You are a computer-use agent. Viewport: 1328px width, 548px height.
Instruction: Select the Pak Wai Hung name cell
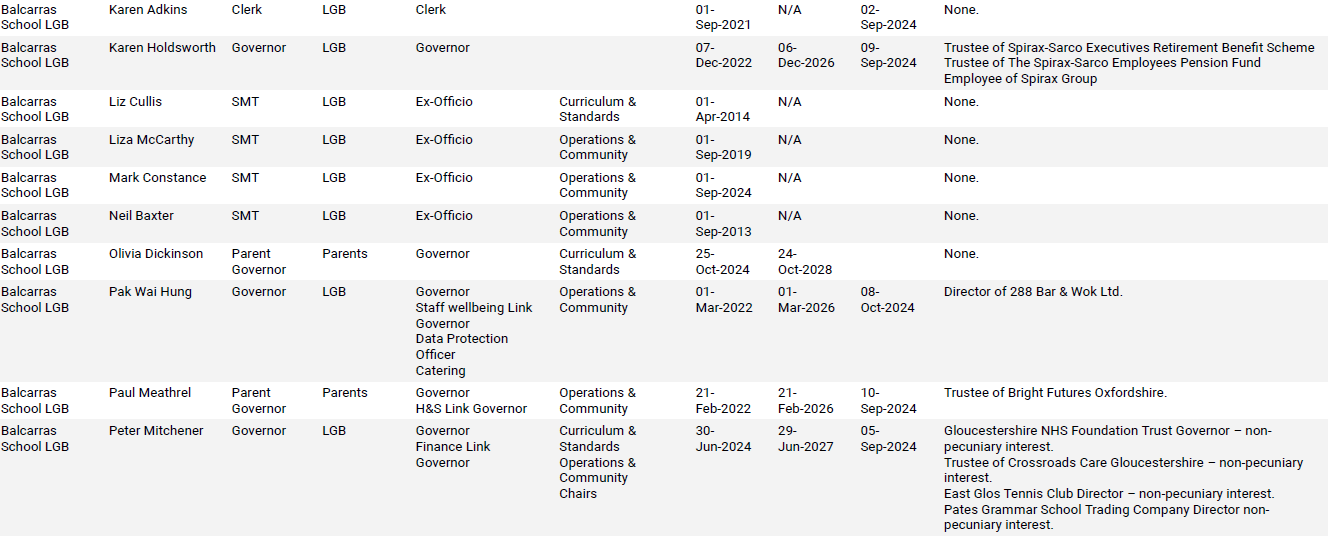[x=150, y=292]
